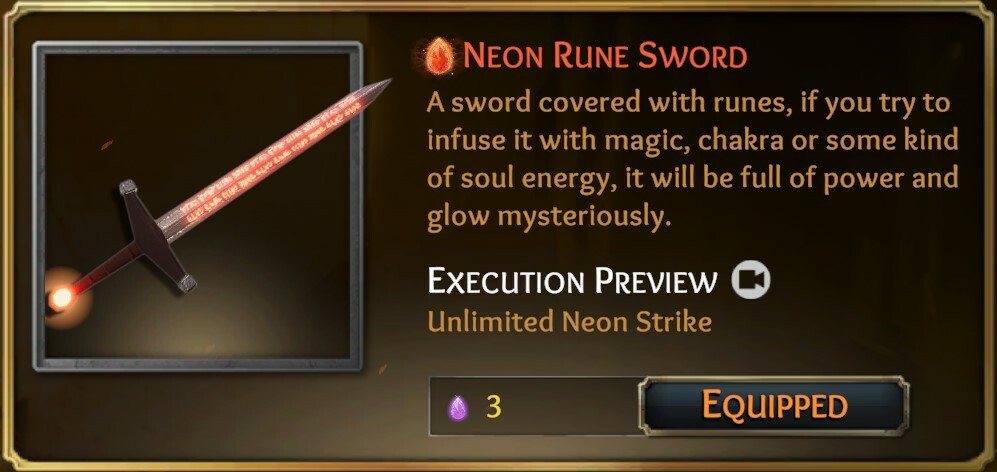Play the Execution Preview video camera icon

pos(750,280)
